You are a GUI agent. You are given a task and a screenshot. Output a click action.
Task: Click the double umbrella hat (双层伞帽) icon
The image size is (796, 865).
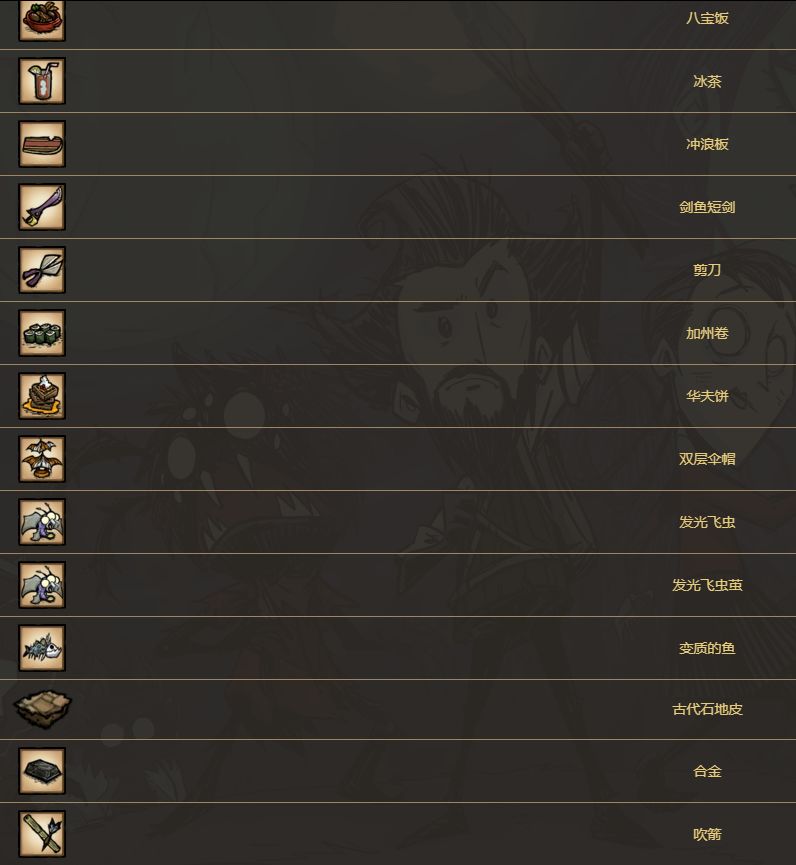pos(42,459)
